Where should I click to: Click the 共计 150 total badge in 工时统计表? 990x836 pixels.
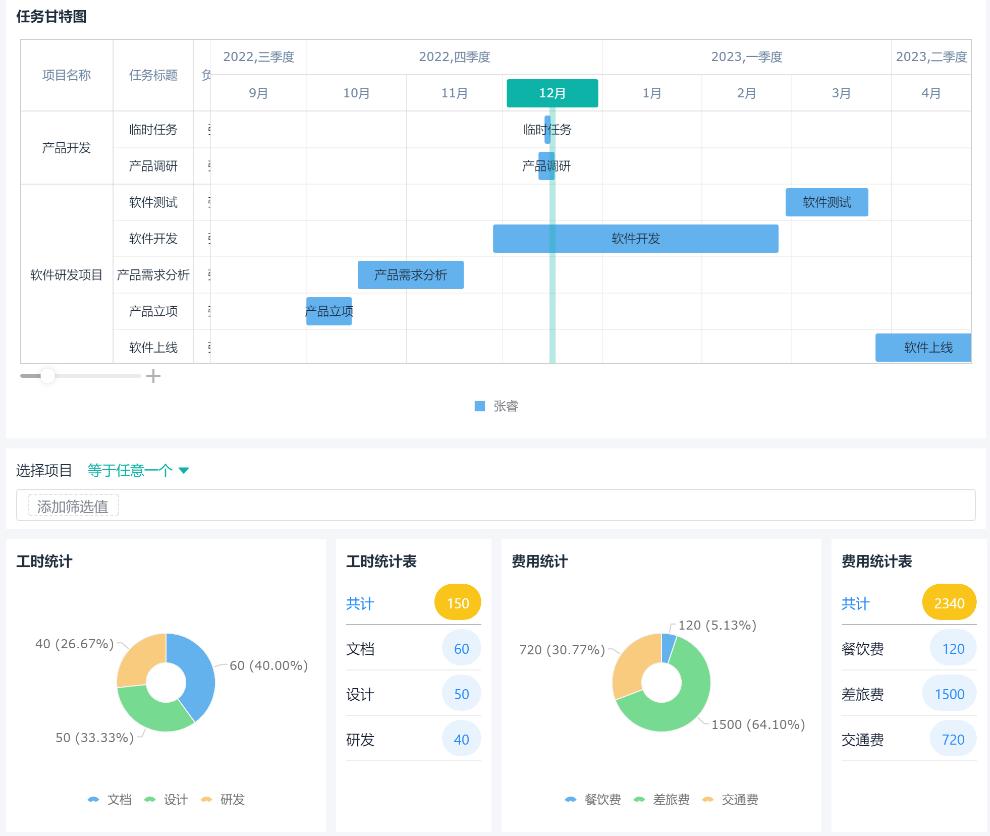pyautogui.click(x=456, y=603)
